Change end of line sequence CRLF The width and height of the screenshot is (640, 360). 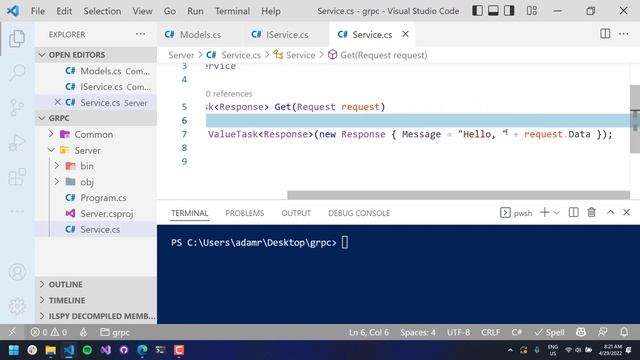(x=490, y=332)
